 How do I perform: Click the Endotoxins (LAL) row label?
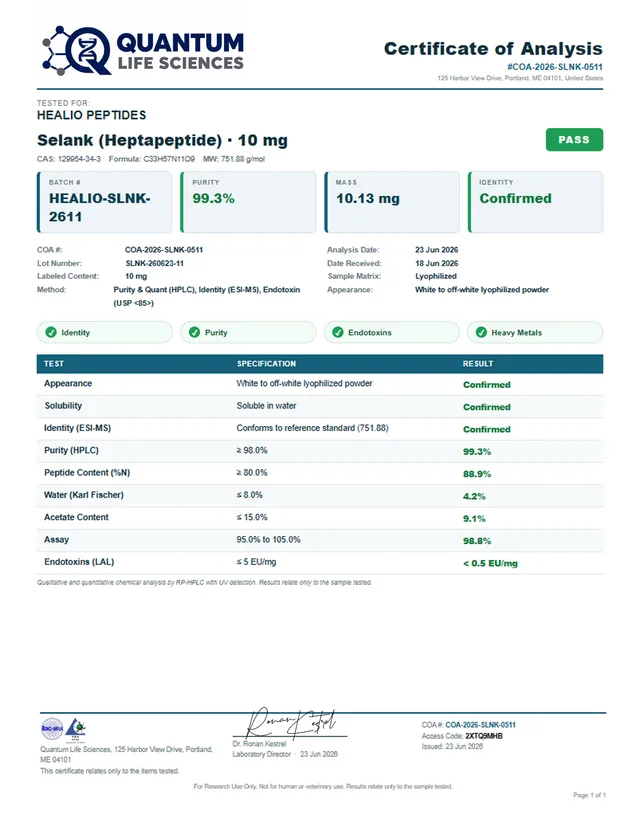coord(79,562)
